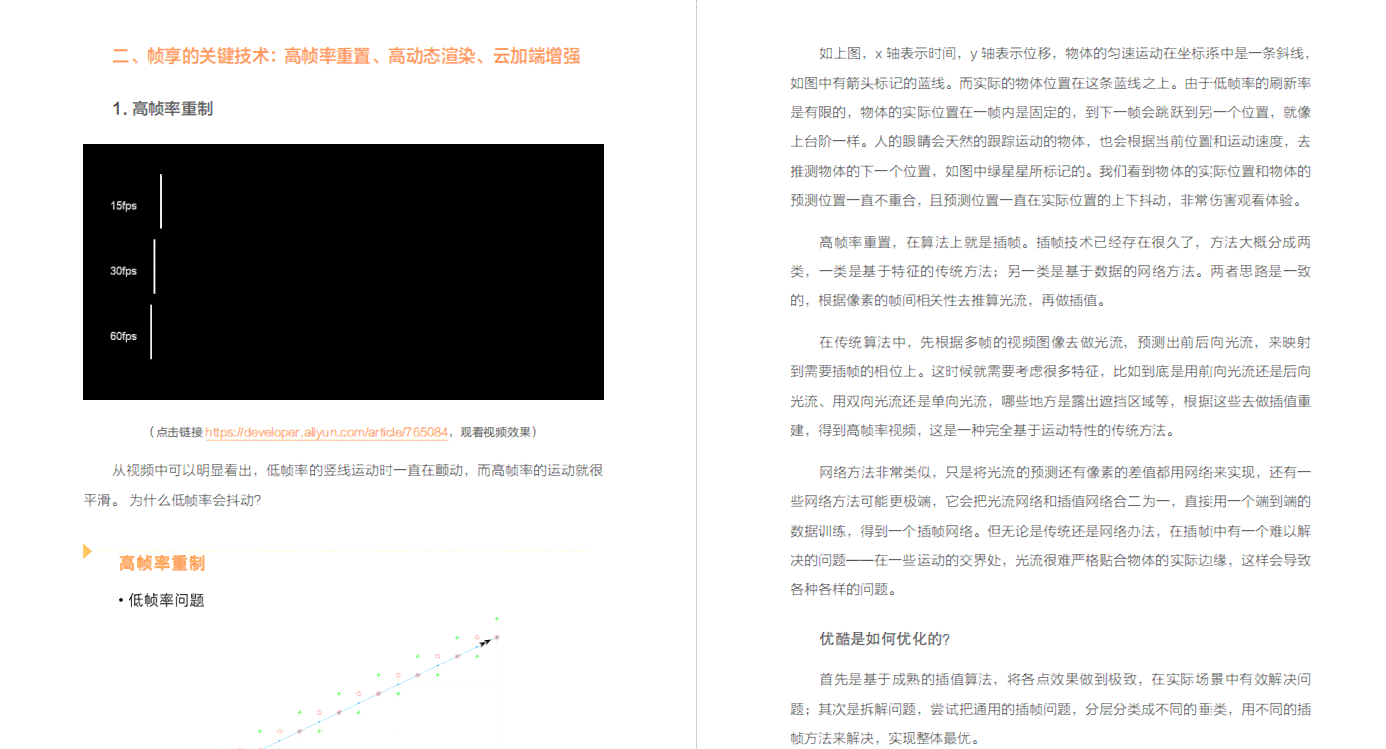Click the 30fps label in the video
Screen dimensions: 1386x749
[123, 271]
